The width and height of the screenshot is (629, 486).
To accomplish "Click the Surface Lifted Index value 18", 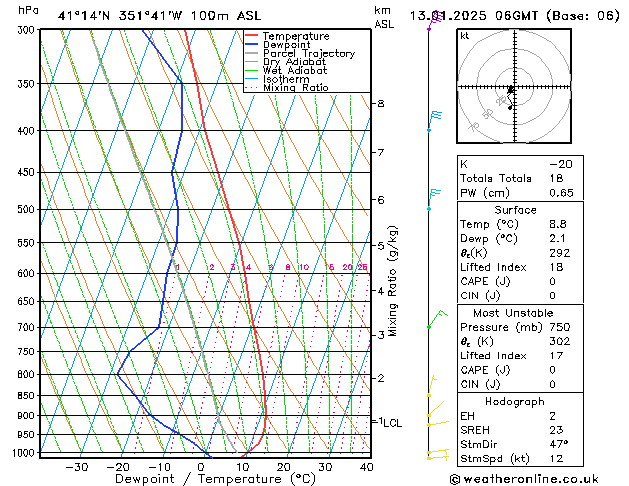I will click(556, 267).
